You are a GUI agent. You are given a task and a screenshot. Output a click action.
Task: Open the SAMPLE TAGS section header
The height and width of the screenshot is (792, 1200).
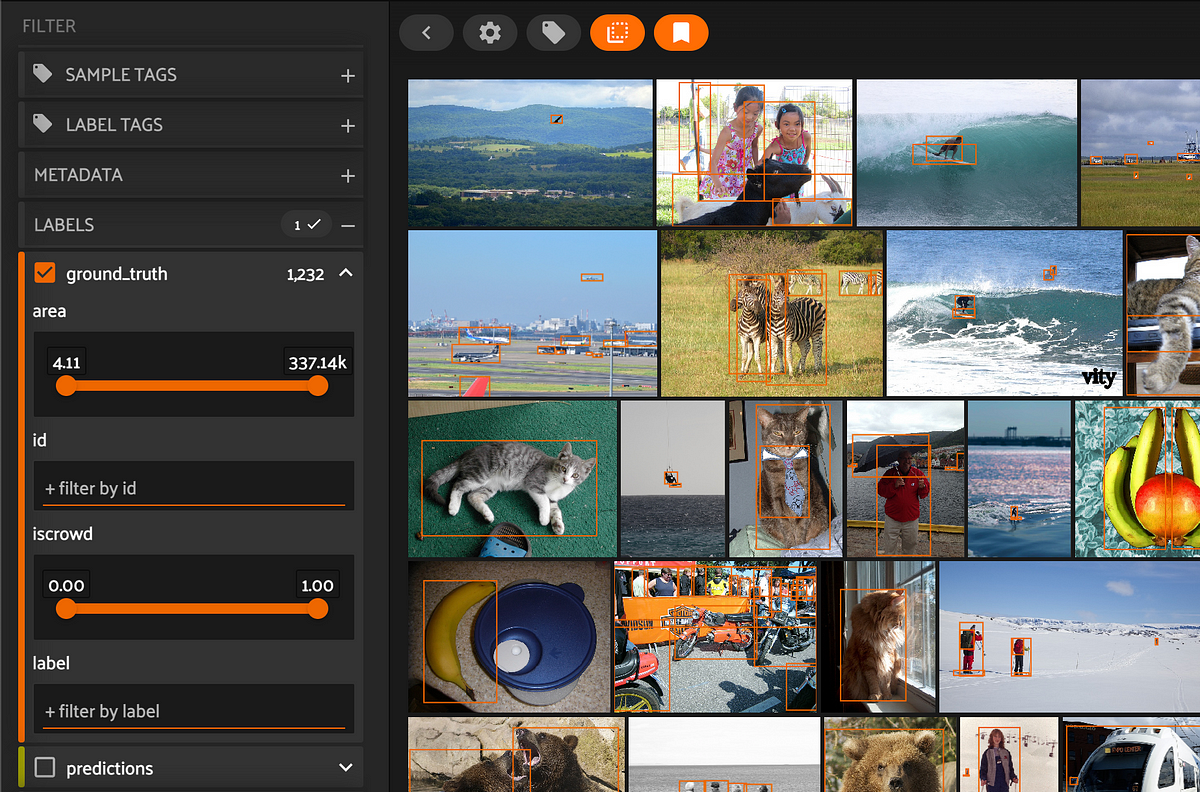pos(192,75)
